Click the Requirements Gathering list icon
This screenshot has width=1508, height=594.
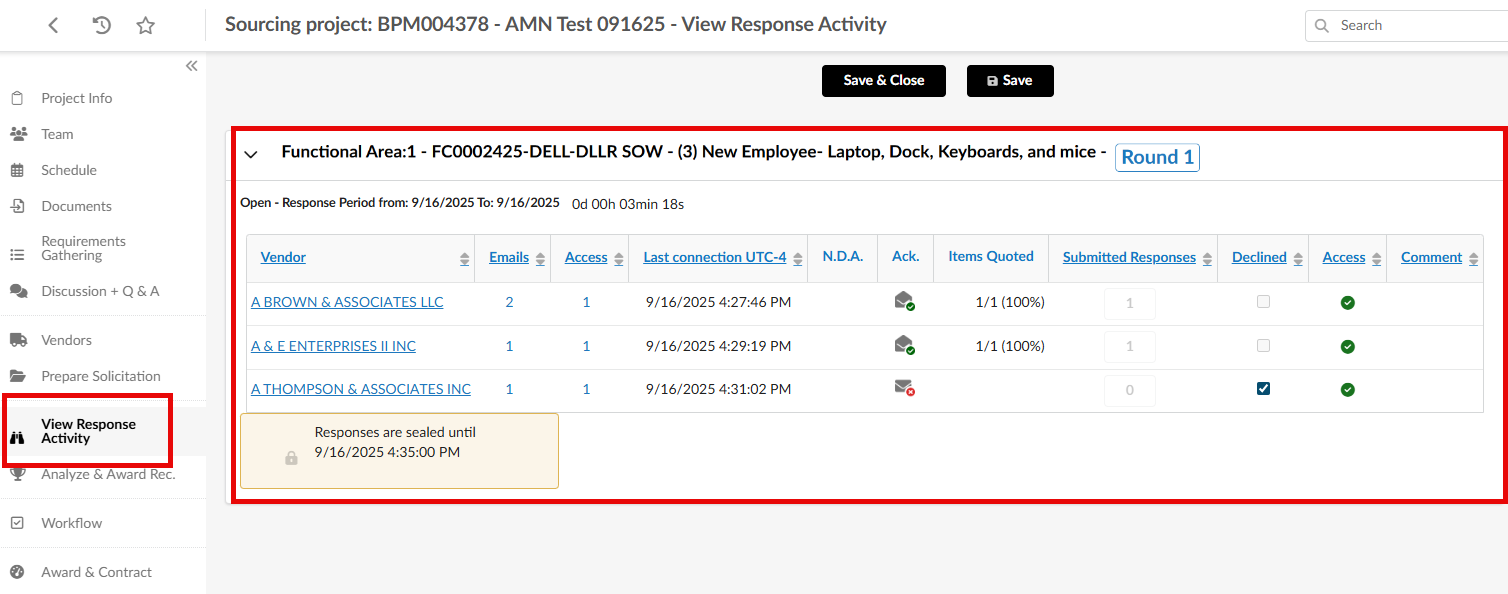[17, 255]
